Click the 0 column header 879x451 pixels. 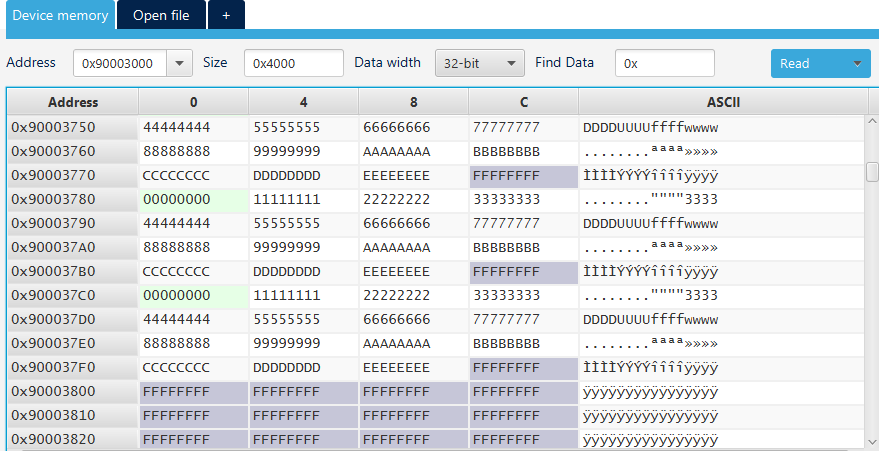pos(193,102)
